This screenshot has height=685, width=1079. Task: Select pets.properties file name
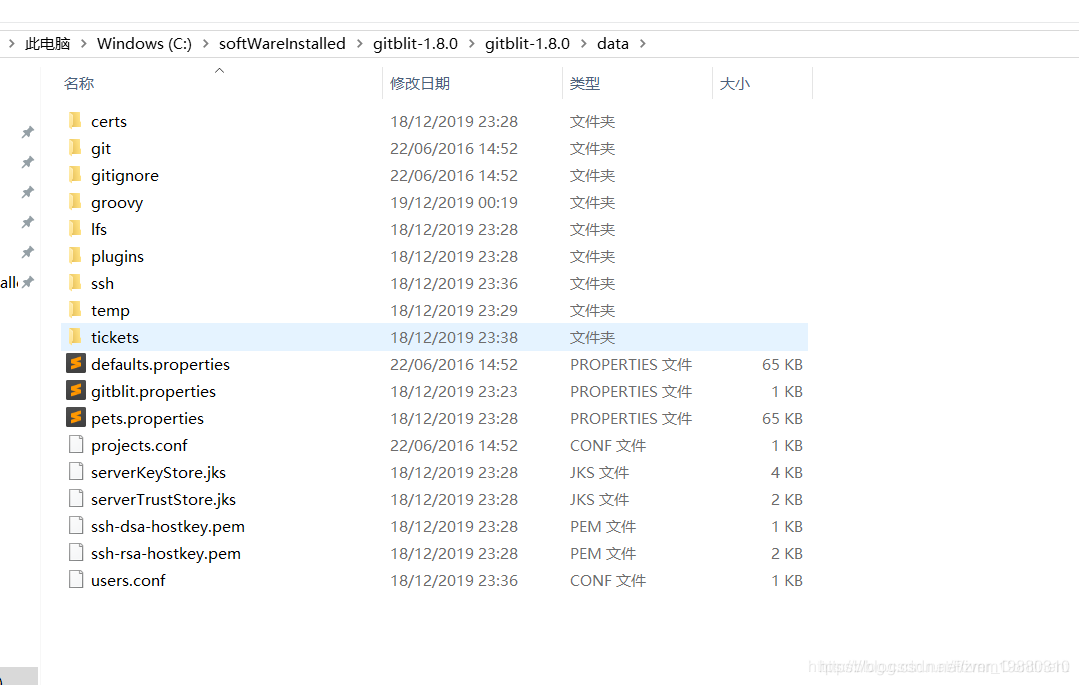(x=147, y=419)
